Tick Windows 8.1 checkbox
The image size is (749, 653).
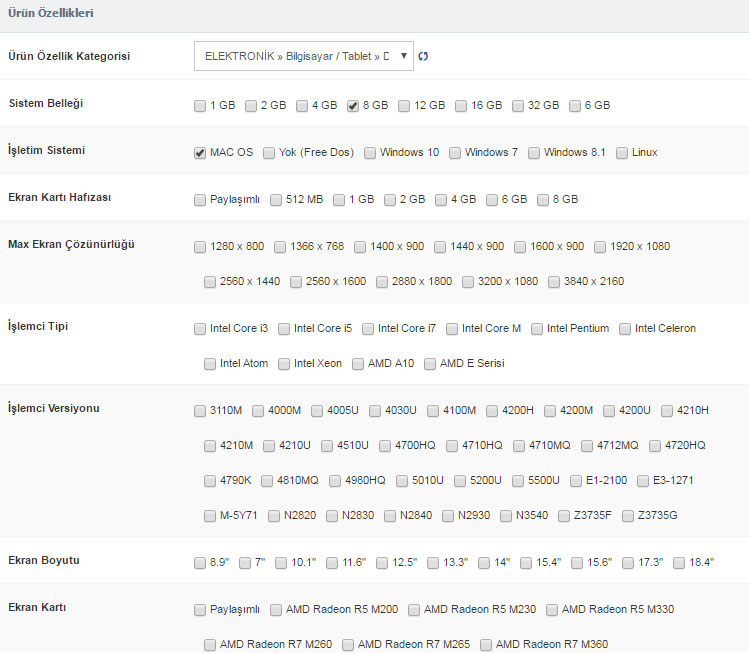click(534, 153)
